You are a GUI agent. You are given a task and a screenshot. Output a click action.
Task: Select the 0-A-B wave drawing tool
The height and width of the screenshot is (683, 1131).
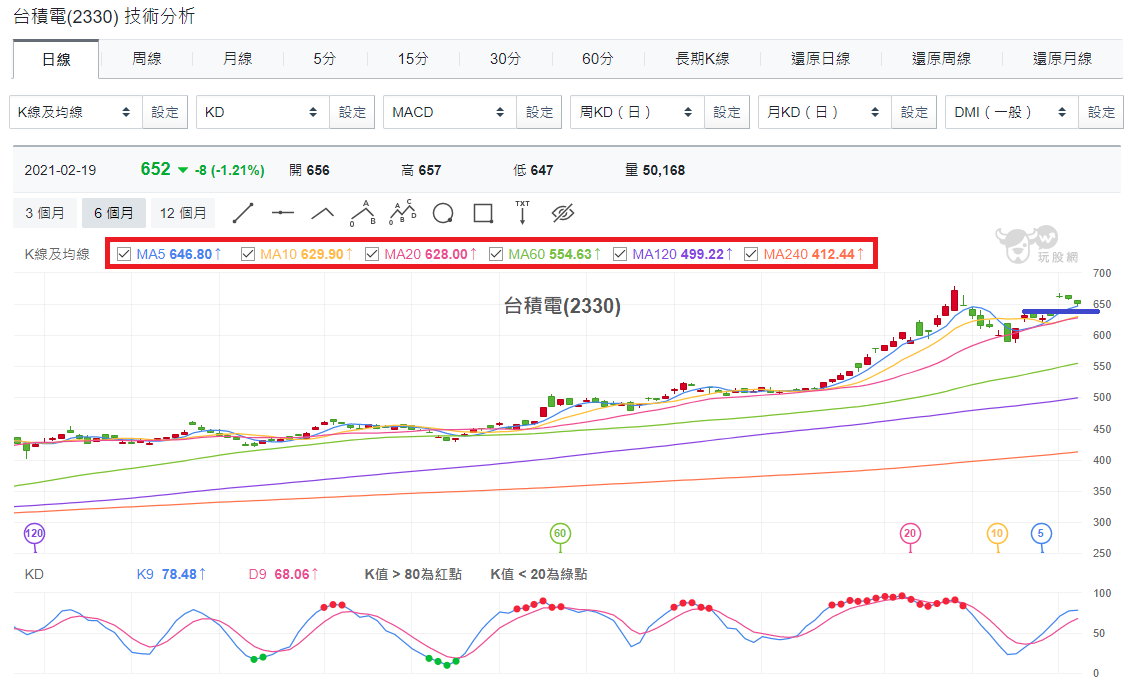363,213
